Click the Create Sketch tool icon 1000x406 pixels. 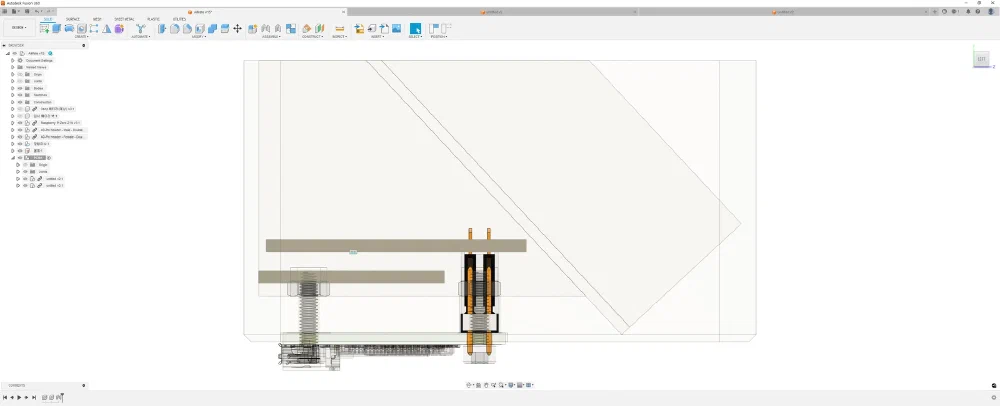pyautogui.click(x=43, y=29)
